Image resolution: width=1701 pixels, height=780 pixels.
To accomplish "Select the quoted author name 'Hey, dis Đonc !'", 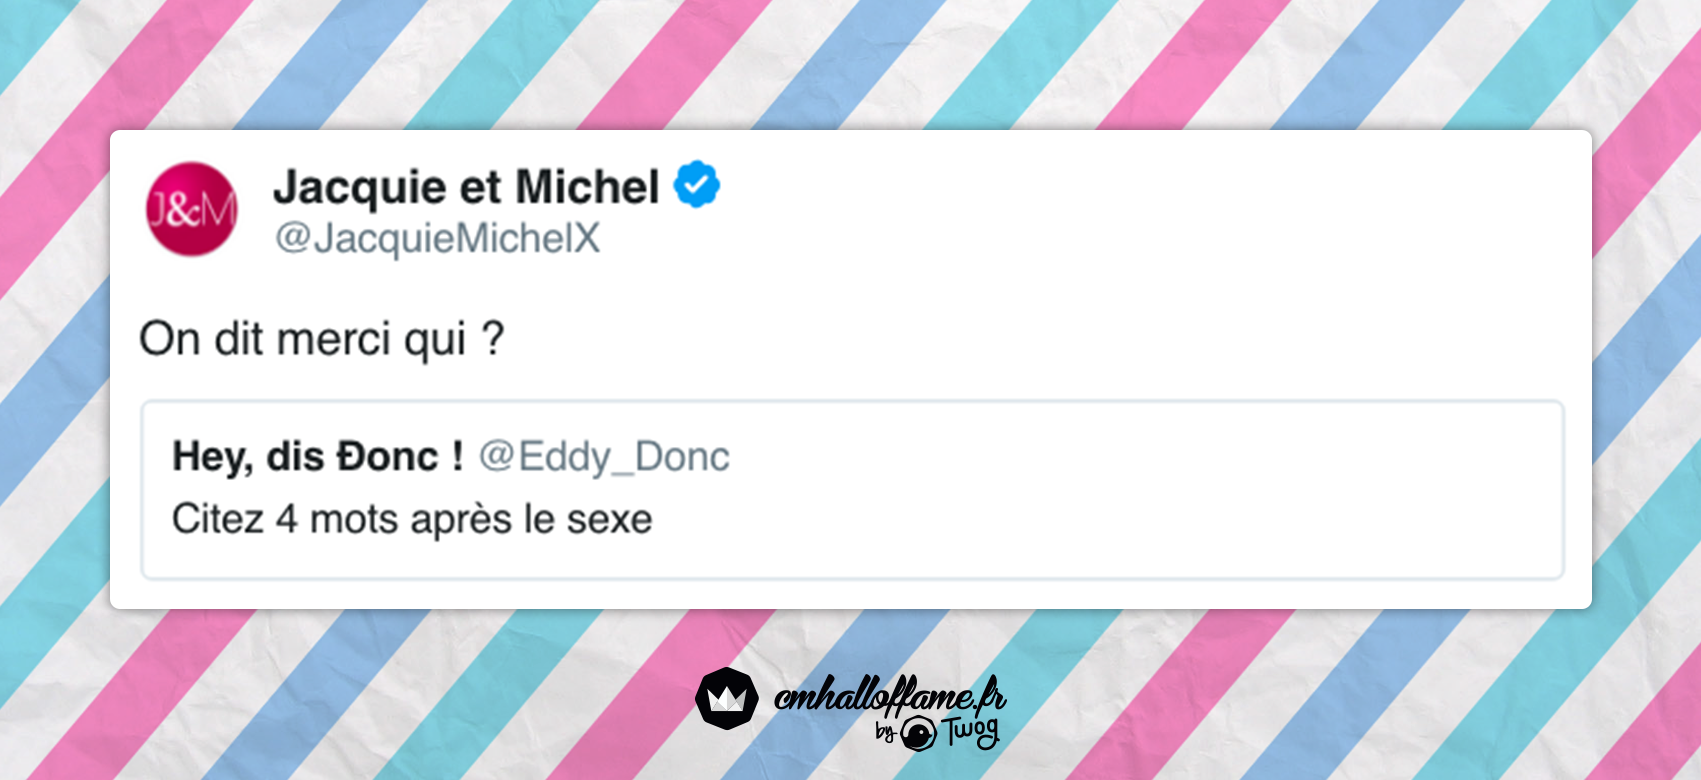I will coord(317,457).
